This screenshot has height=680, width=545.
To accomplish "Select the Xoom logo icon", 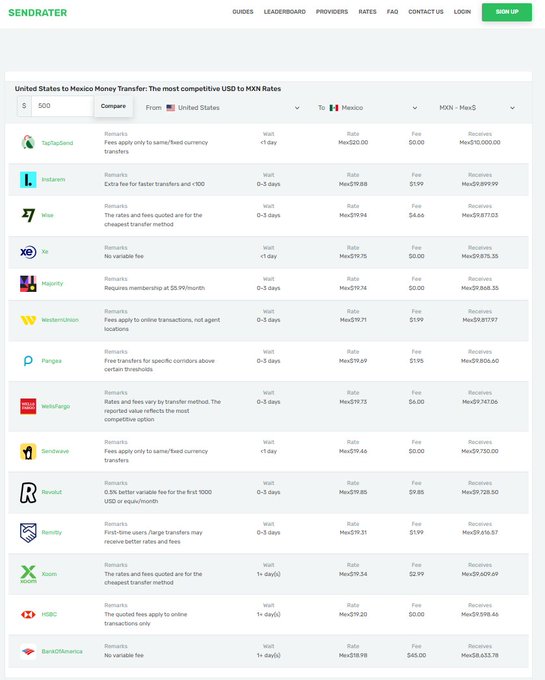I will [x=28, y=574].
